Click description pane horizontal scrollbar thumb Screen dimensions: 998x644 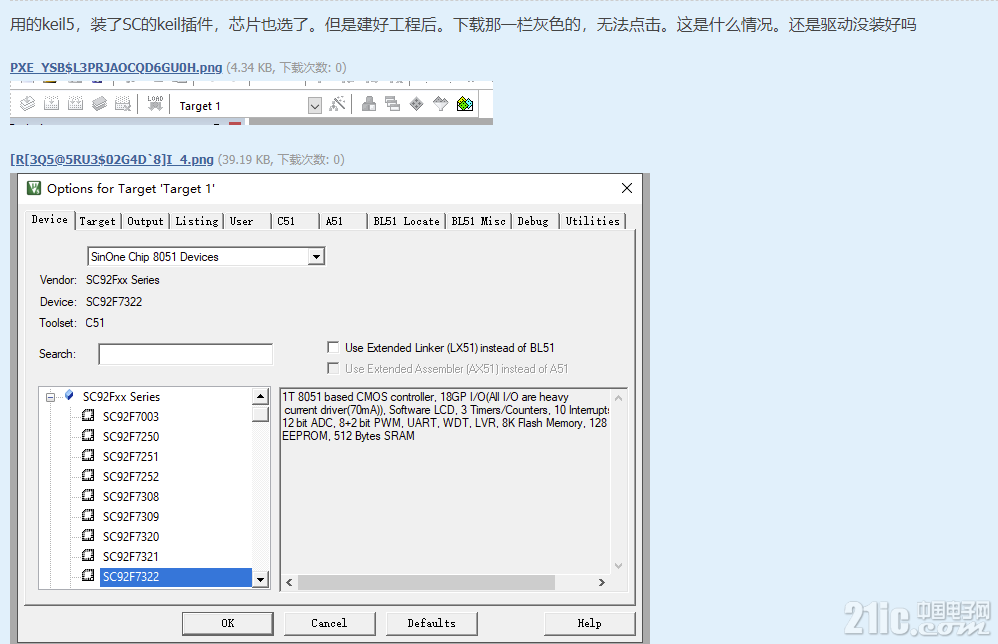click(x=426, y=582)
